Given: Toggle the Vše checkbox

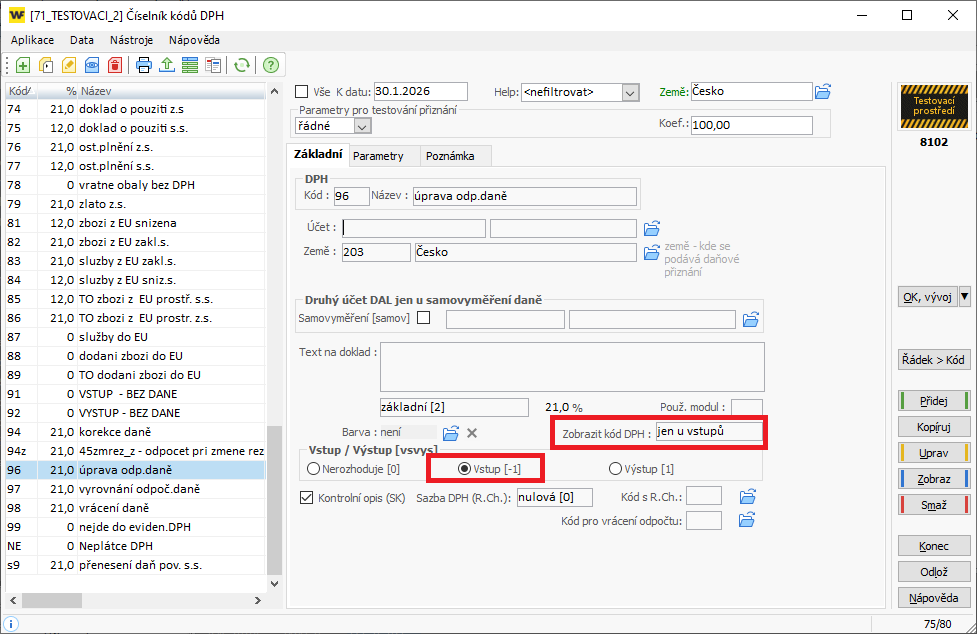Looking at the screenshot, I should click(302, 92).
